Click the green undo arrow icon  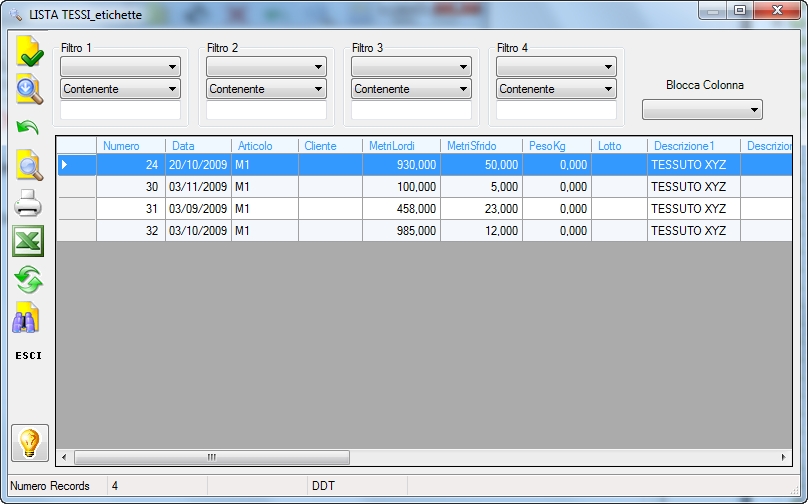[x=27, y=127]
